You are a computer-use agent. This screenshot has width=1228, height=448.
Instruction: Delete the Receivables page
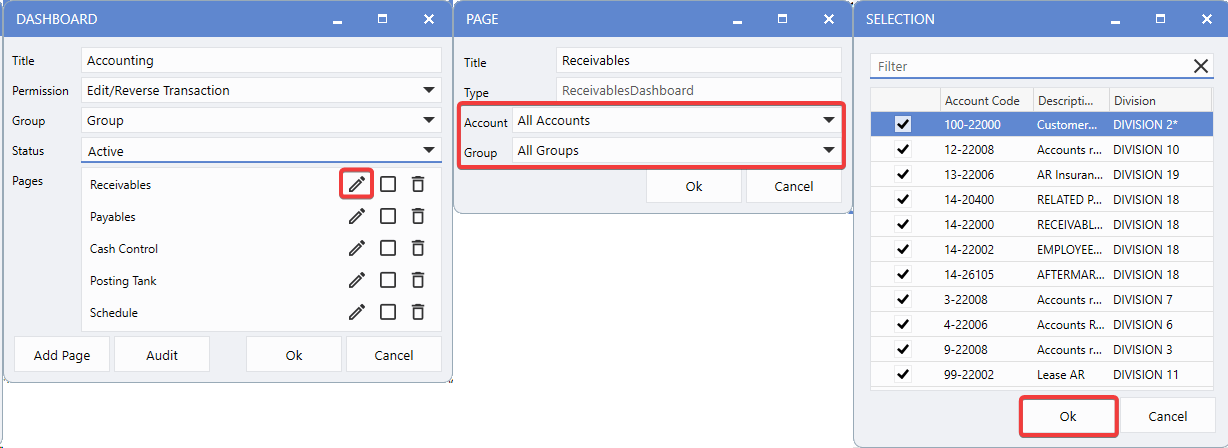pos(418,184)
